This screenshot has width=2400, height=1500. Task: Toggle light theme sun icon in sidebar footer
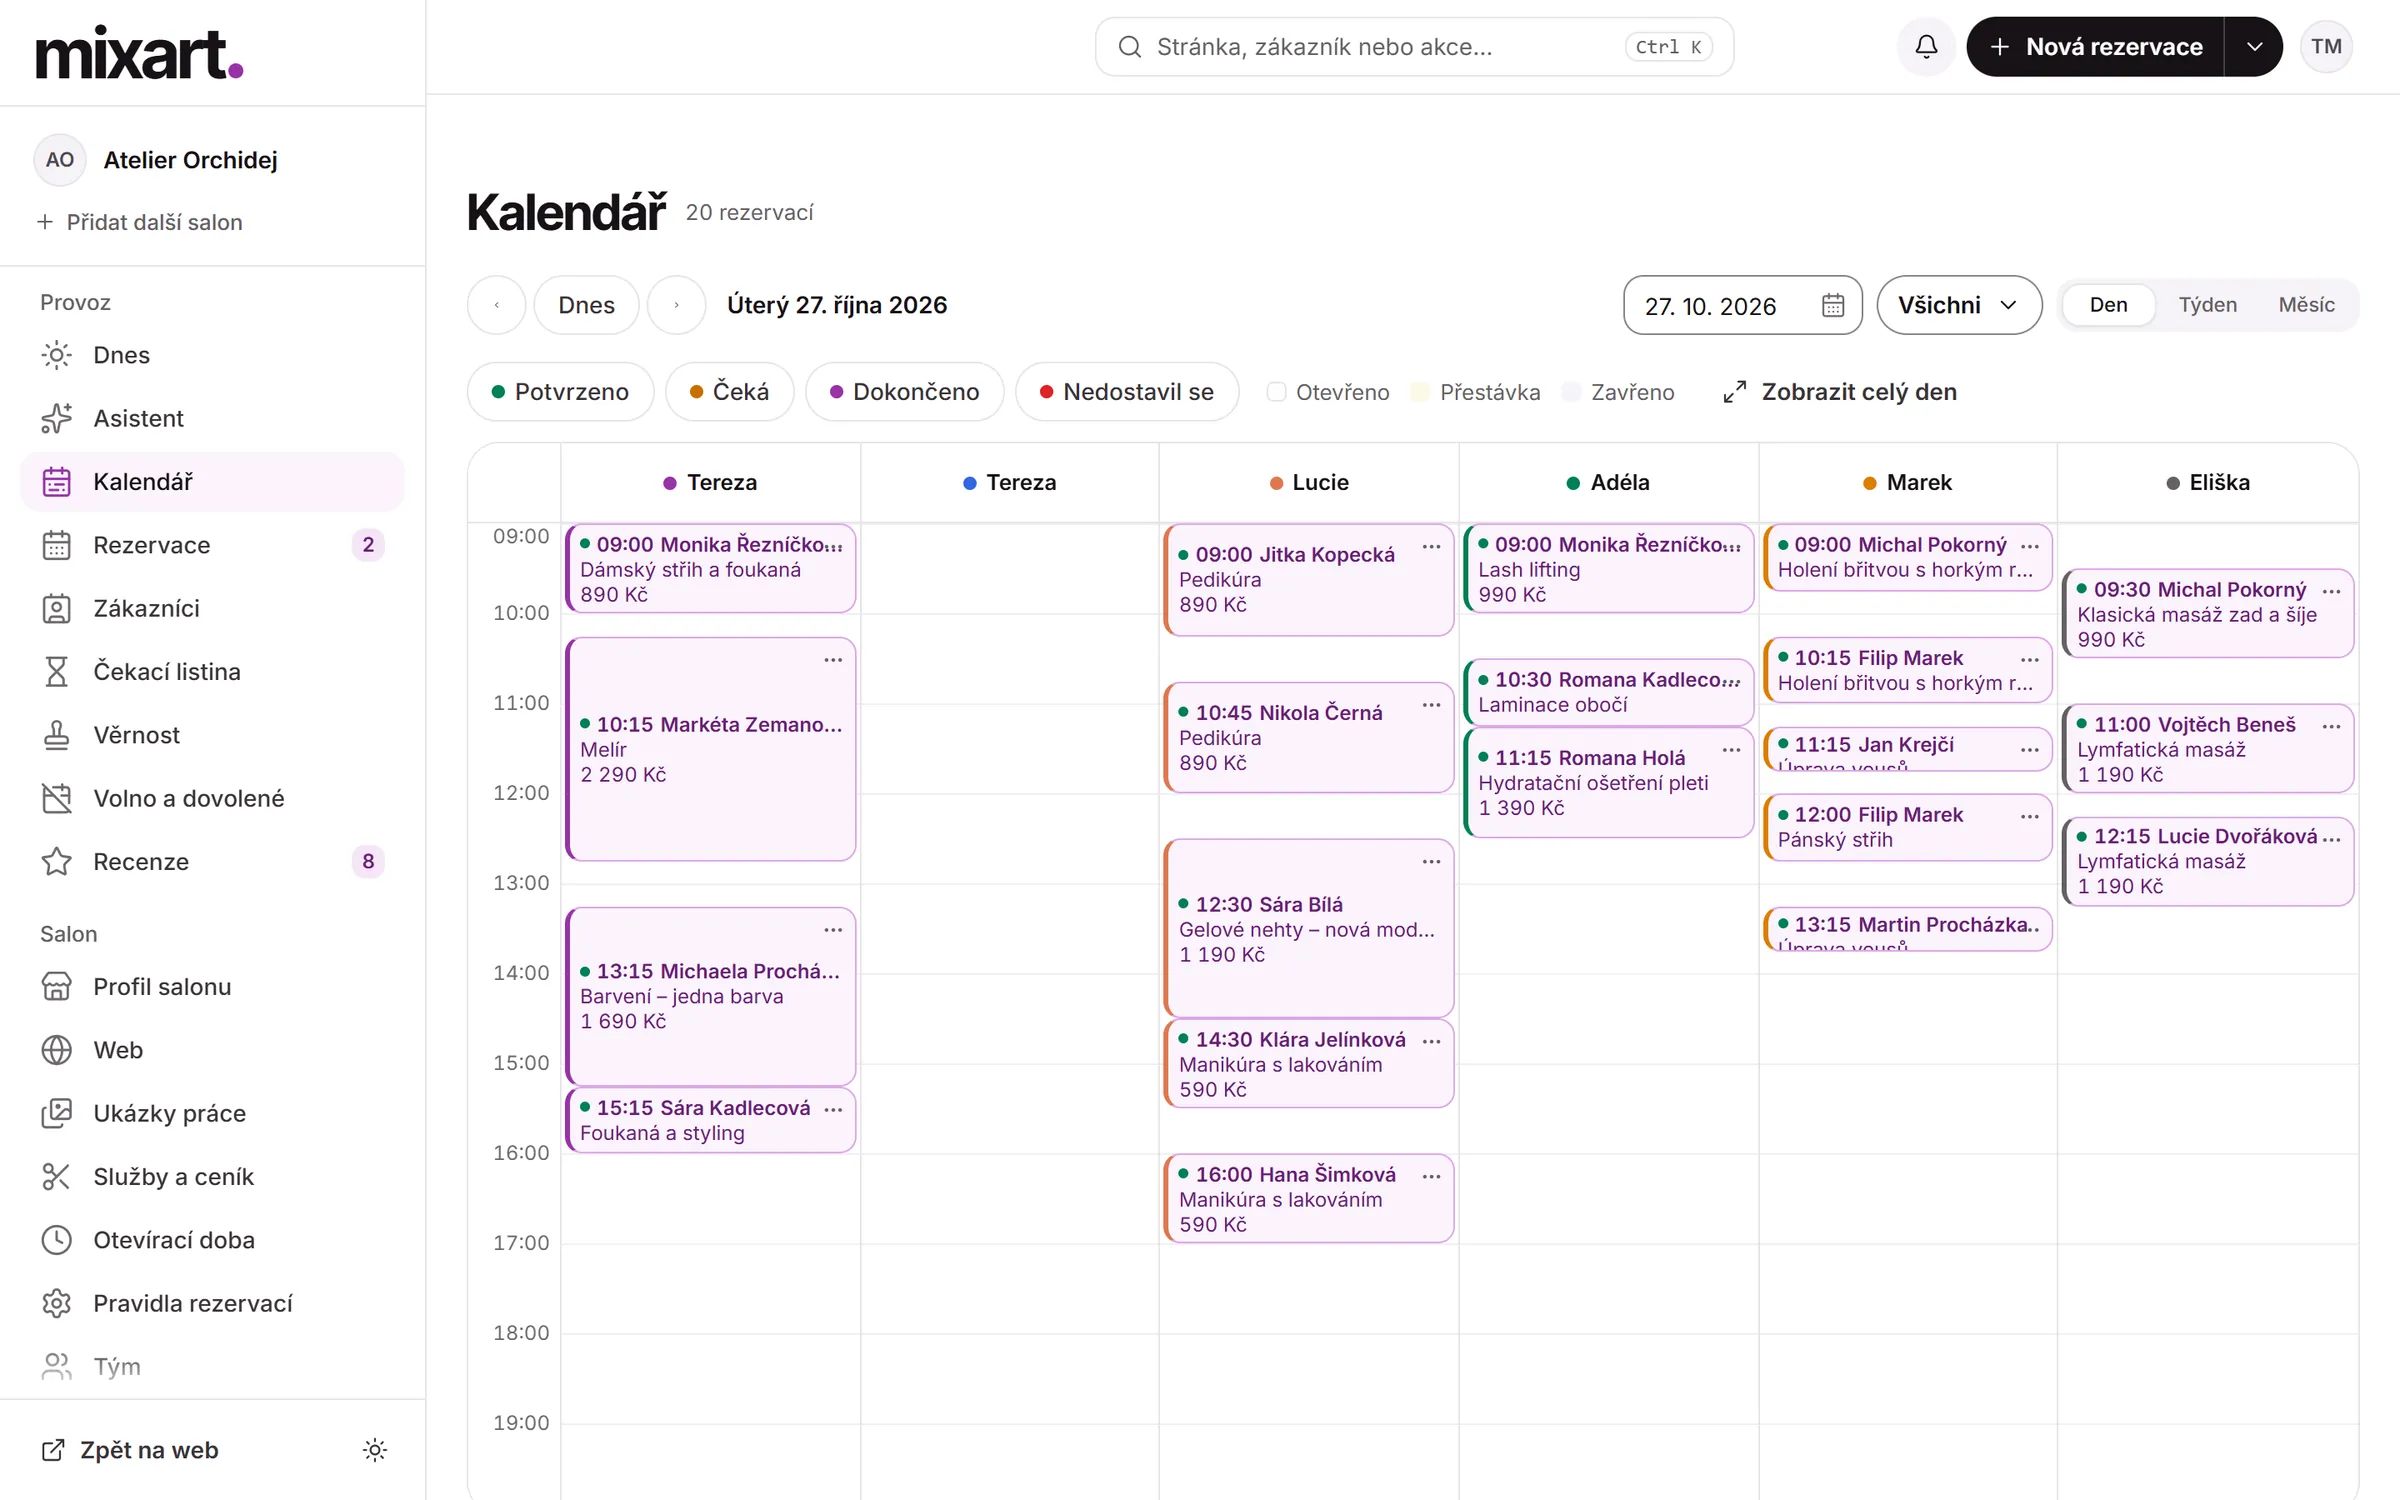coord(375,1450)
